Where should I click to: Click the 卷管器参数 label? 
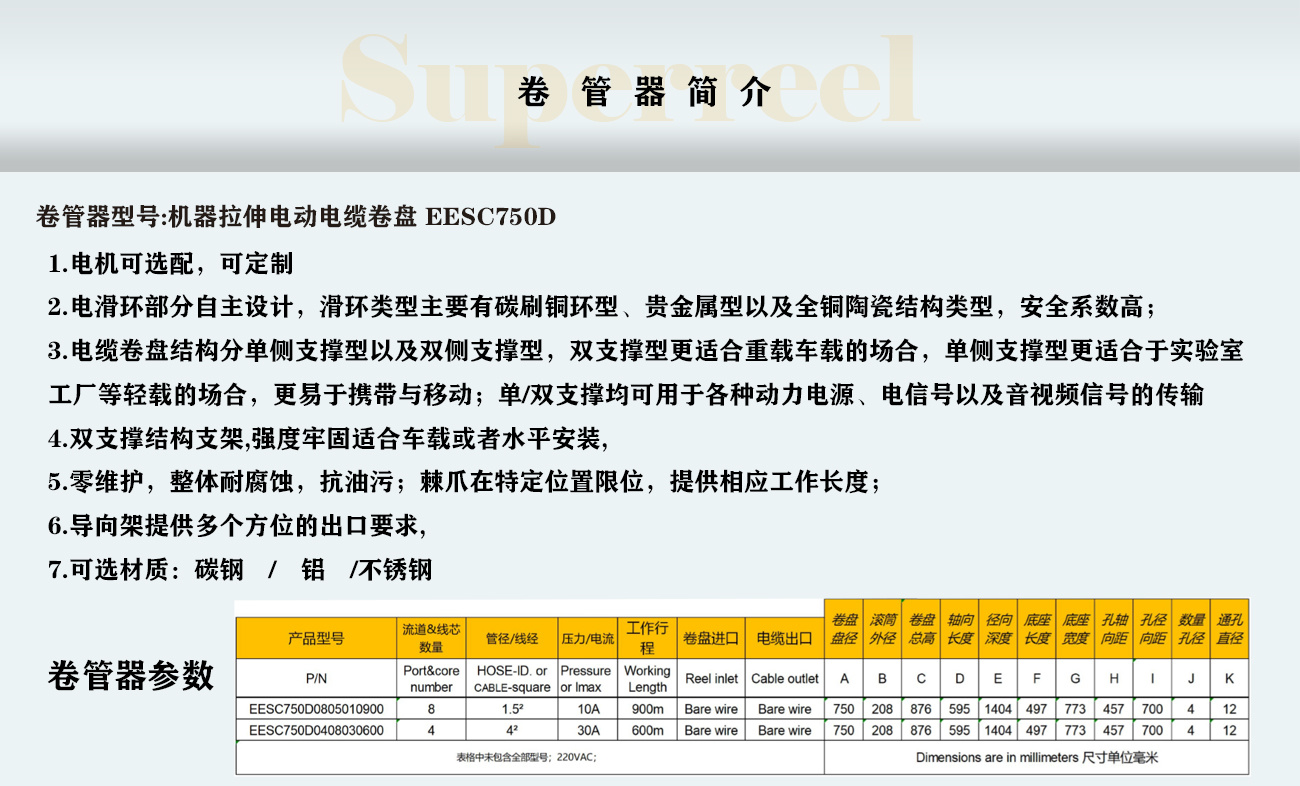[x=130, y=676]
